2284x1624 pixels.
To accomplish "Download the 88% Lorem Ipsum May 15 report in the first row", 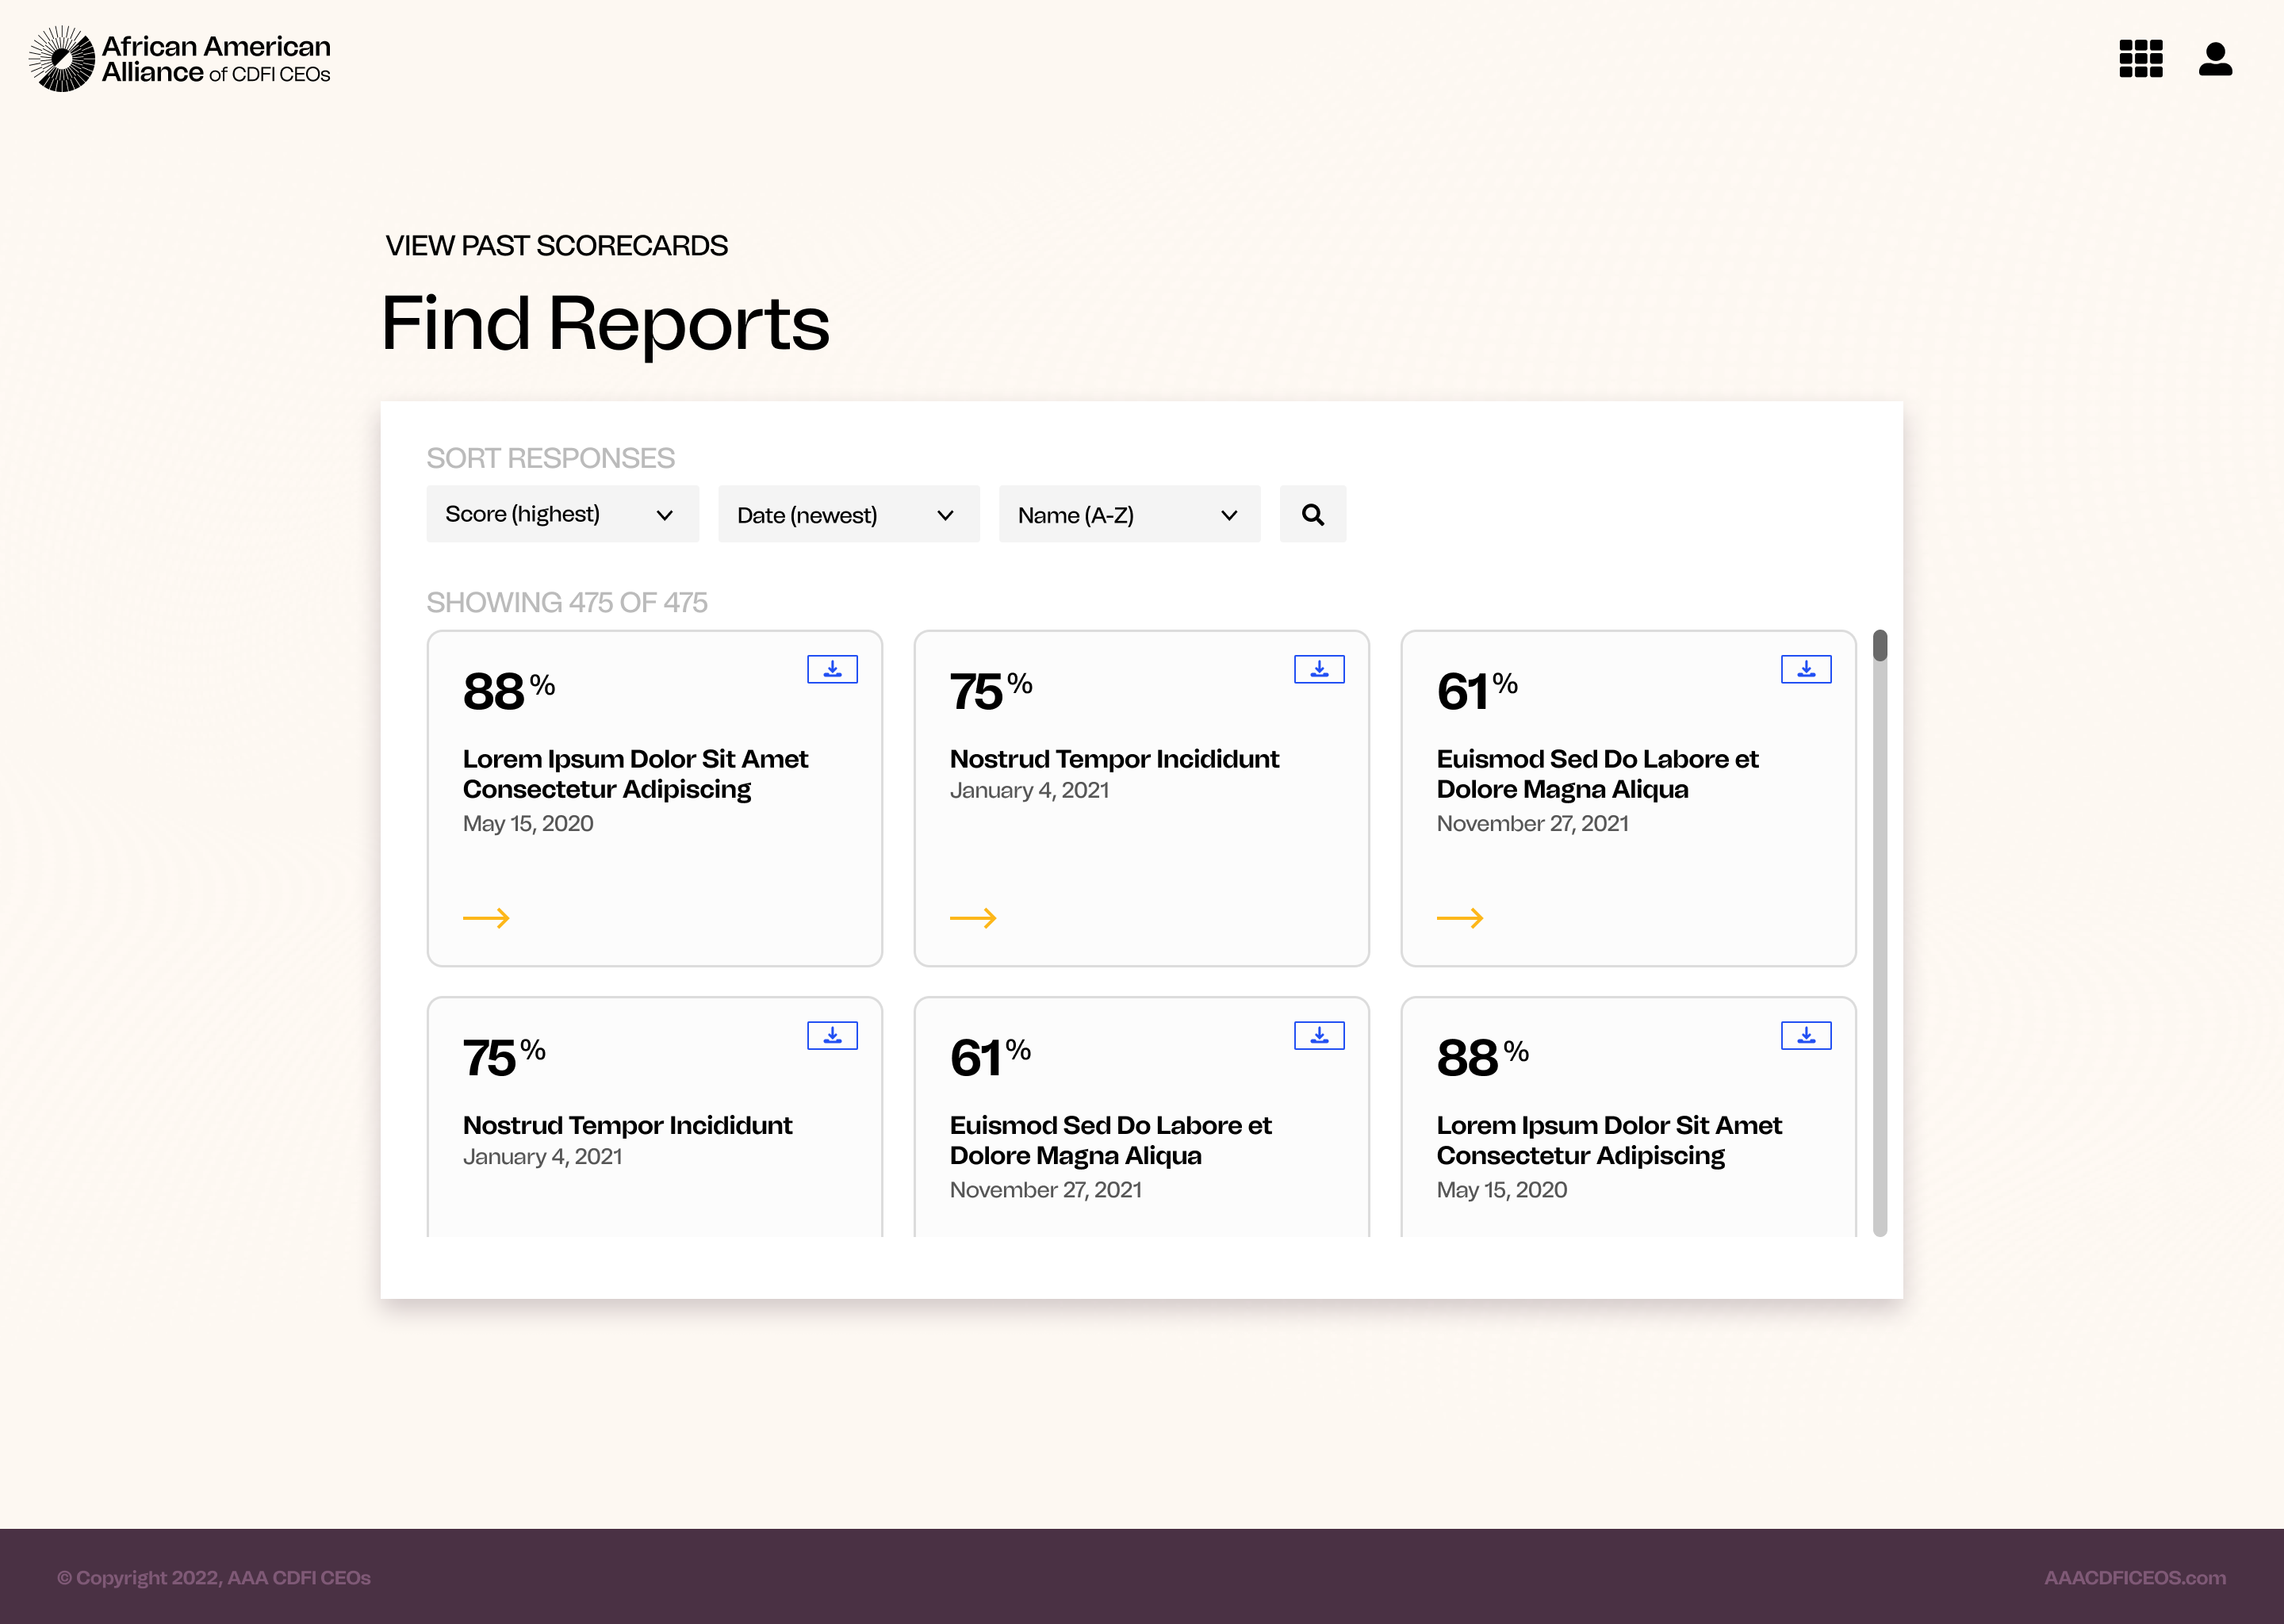I will point(832,669).
